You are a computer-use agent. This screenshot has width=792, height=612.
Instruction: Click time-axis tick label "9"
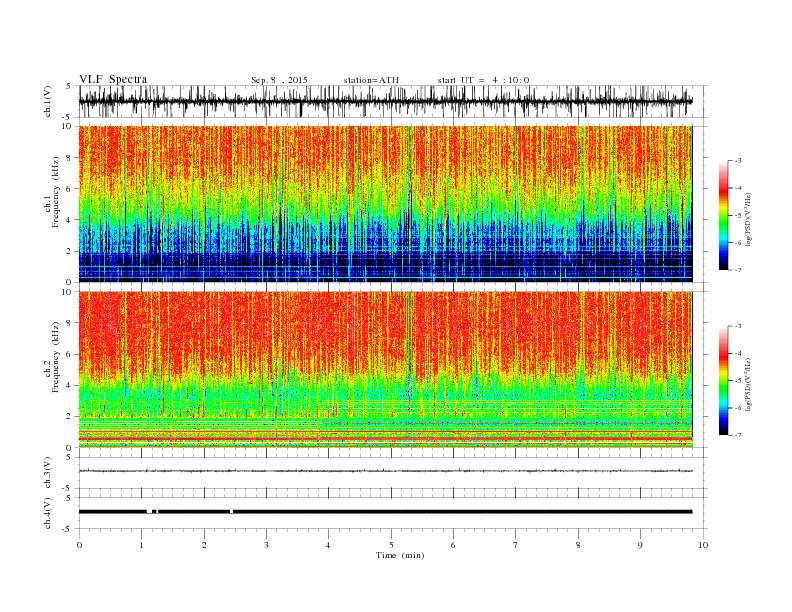640,545
